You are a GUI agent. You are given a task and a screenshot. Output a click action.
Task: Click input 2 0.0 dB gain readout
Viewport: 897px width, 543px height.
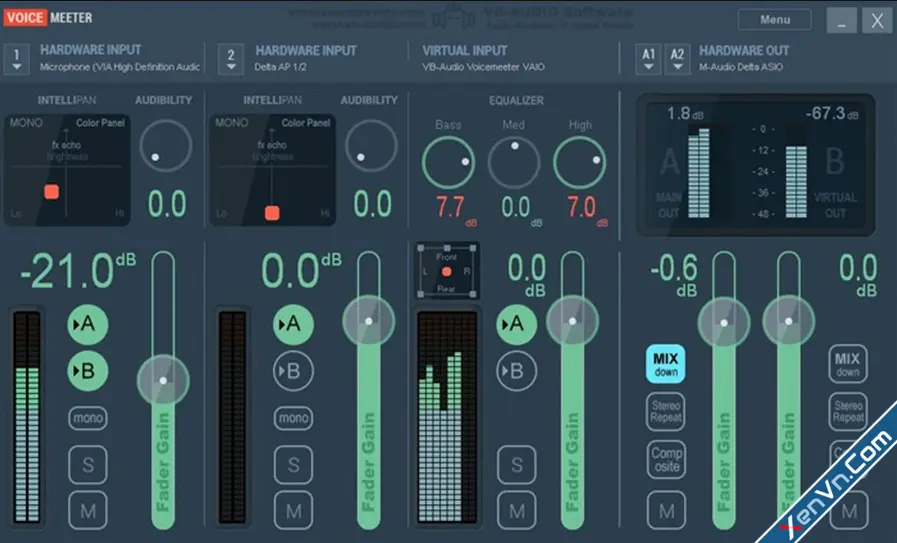pos(301,271)
